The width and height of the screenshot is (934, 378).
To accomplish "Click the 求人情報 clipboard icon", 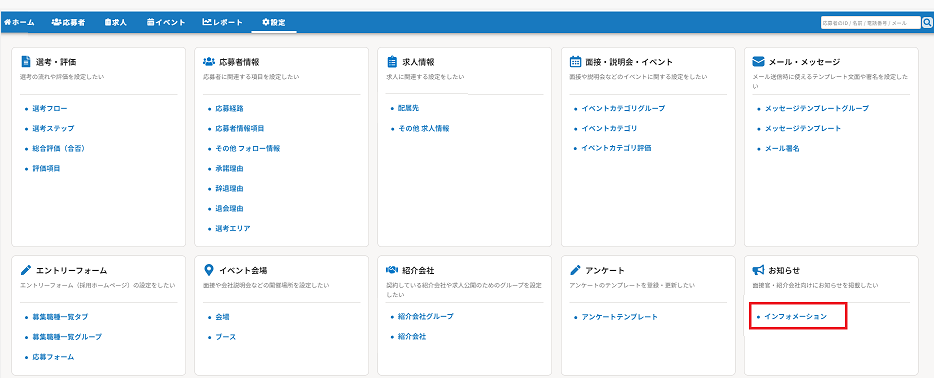I will pyautogui.click(x=391, y=61).
